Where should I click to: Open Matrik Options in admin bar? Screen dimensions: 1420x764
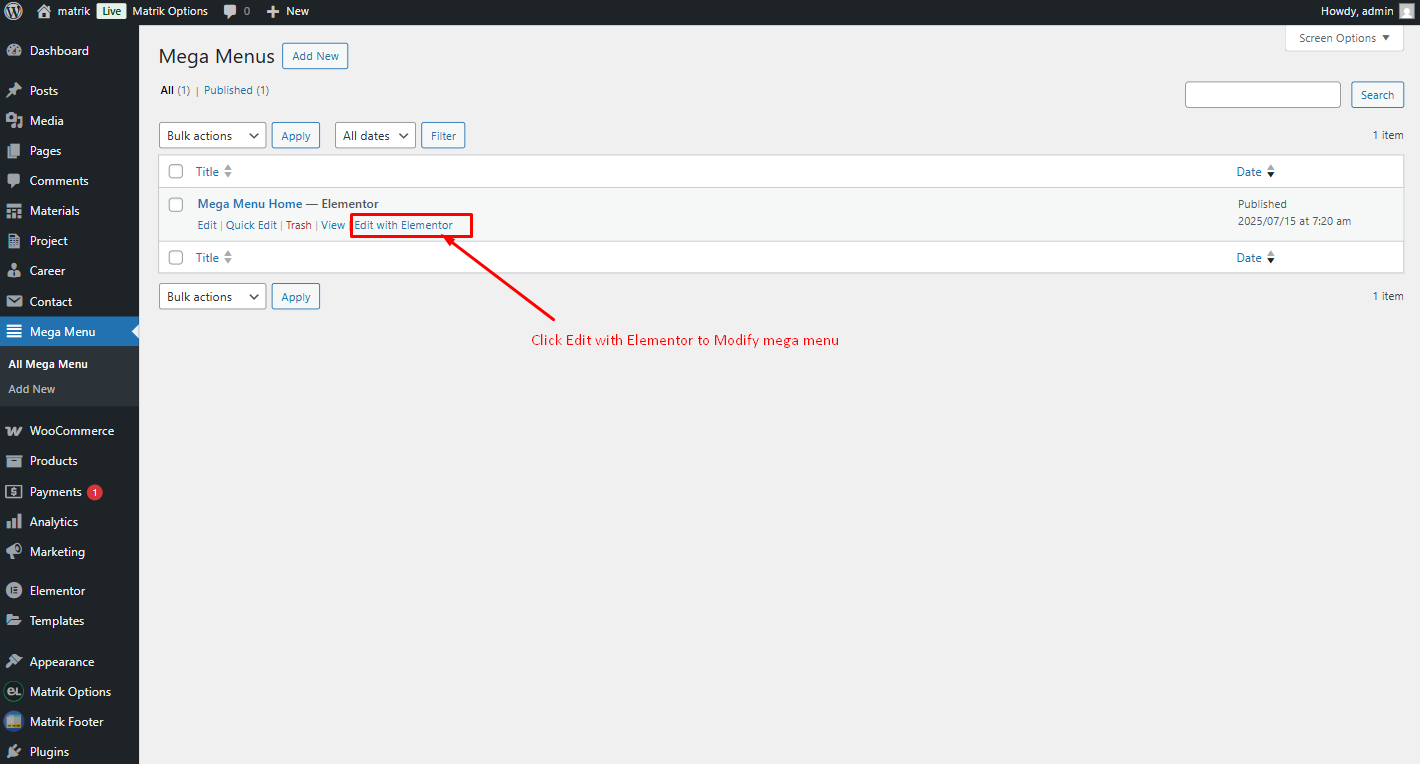[170, 12]
